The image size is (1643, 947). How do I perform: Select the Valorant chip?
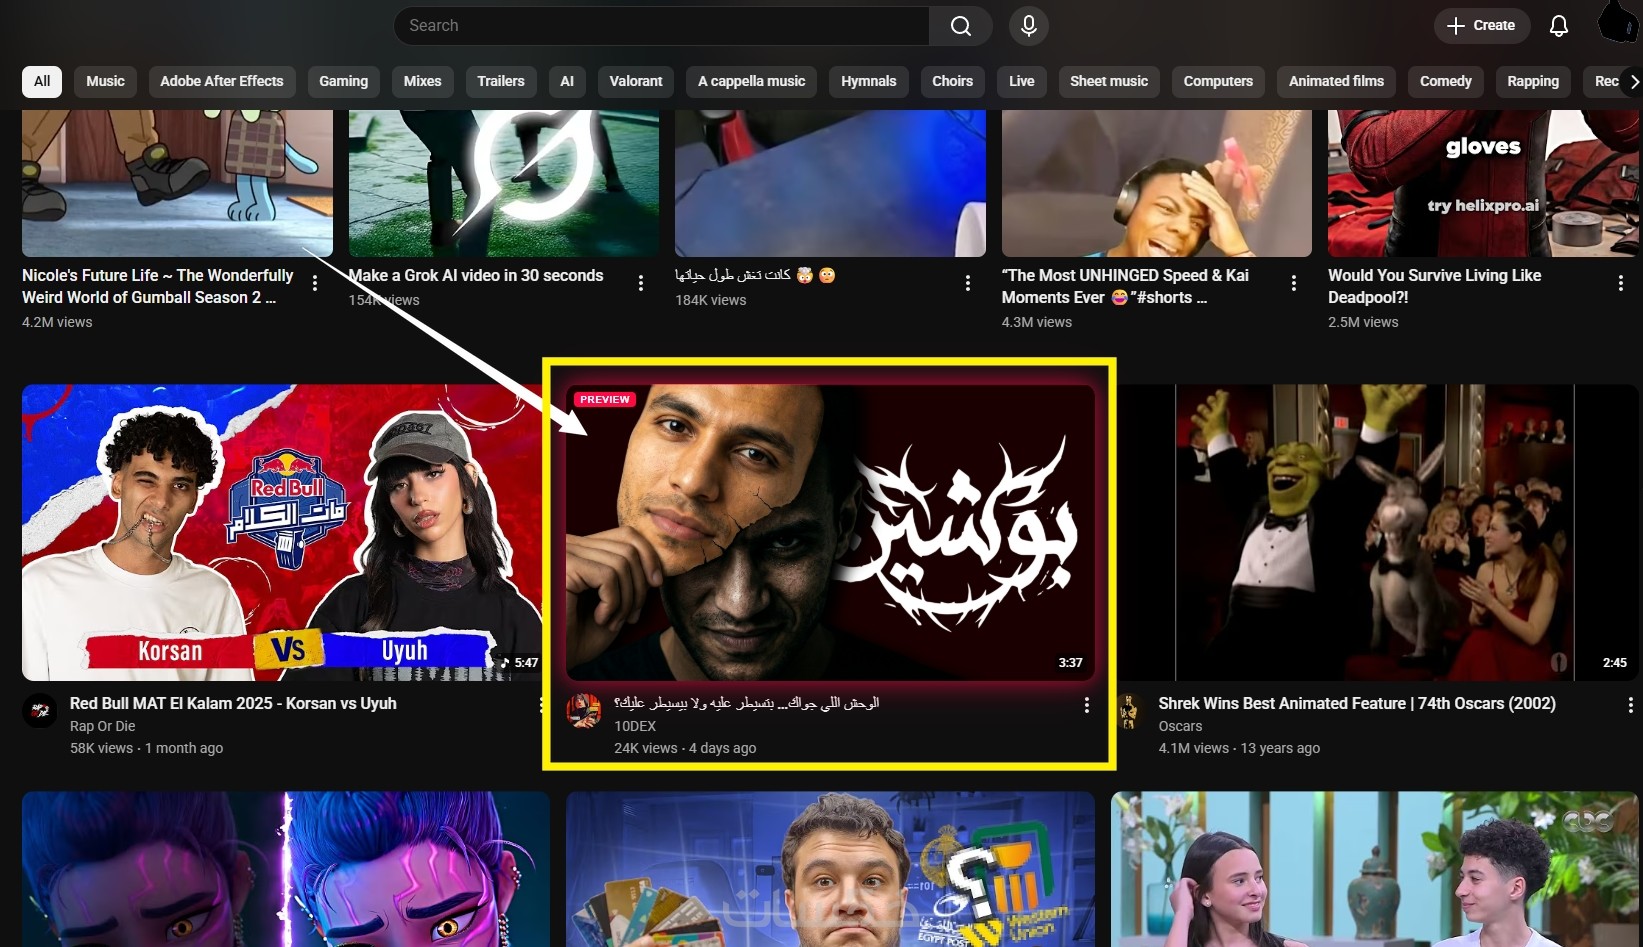(x=636, y=82)
